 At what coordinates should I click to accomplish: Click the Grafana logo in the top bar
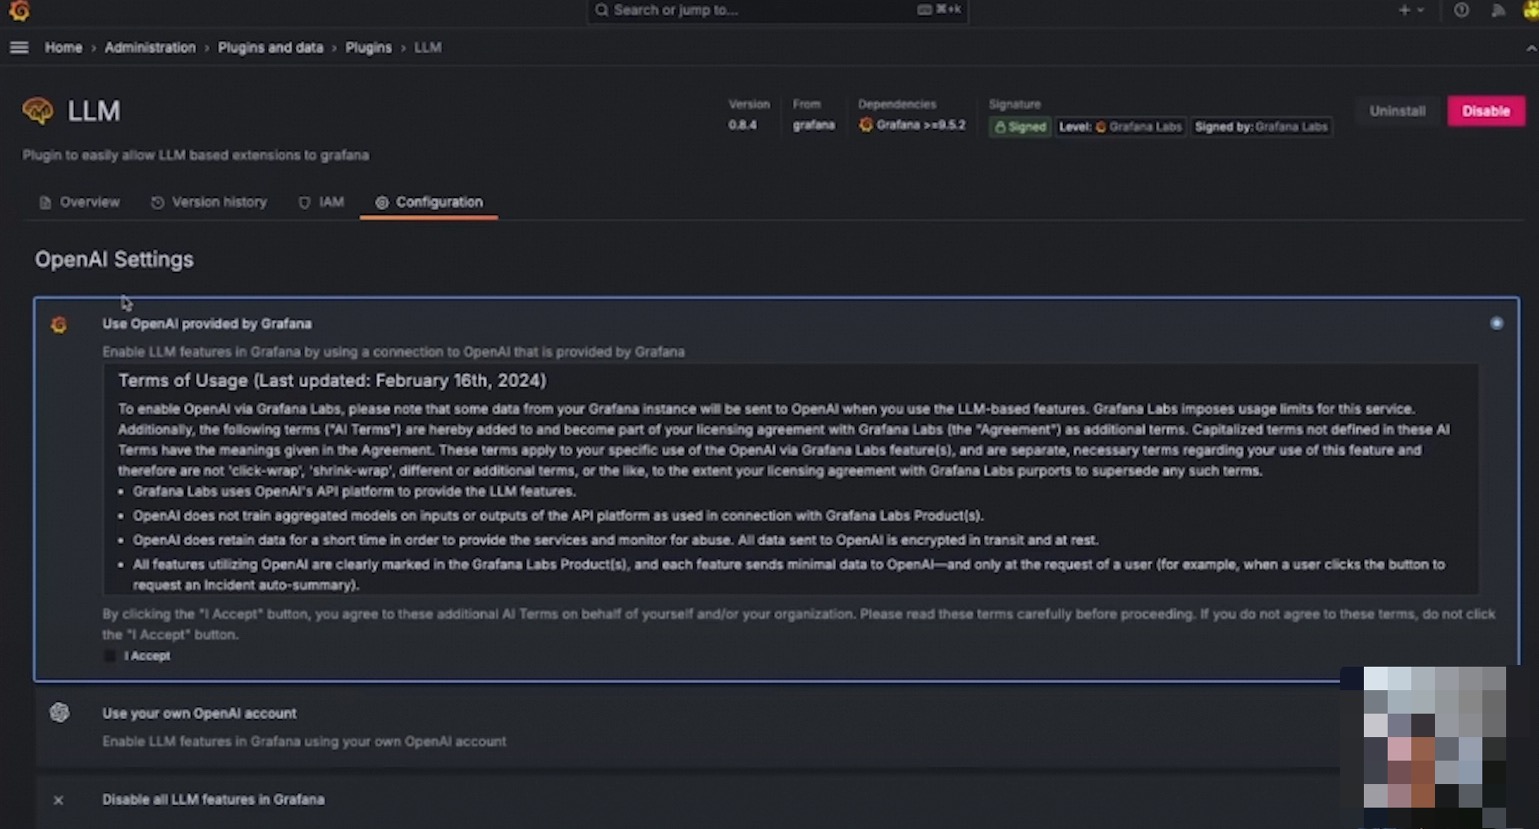(x=19, y=11)
